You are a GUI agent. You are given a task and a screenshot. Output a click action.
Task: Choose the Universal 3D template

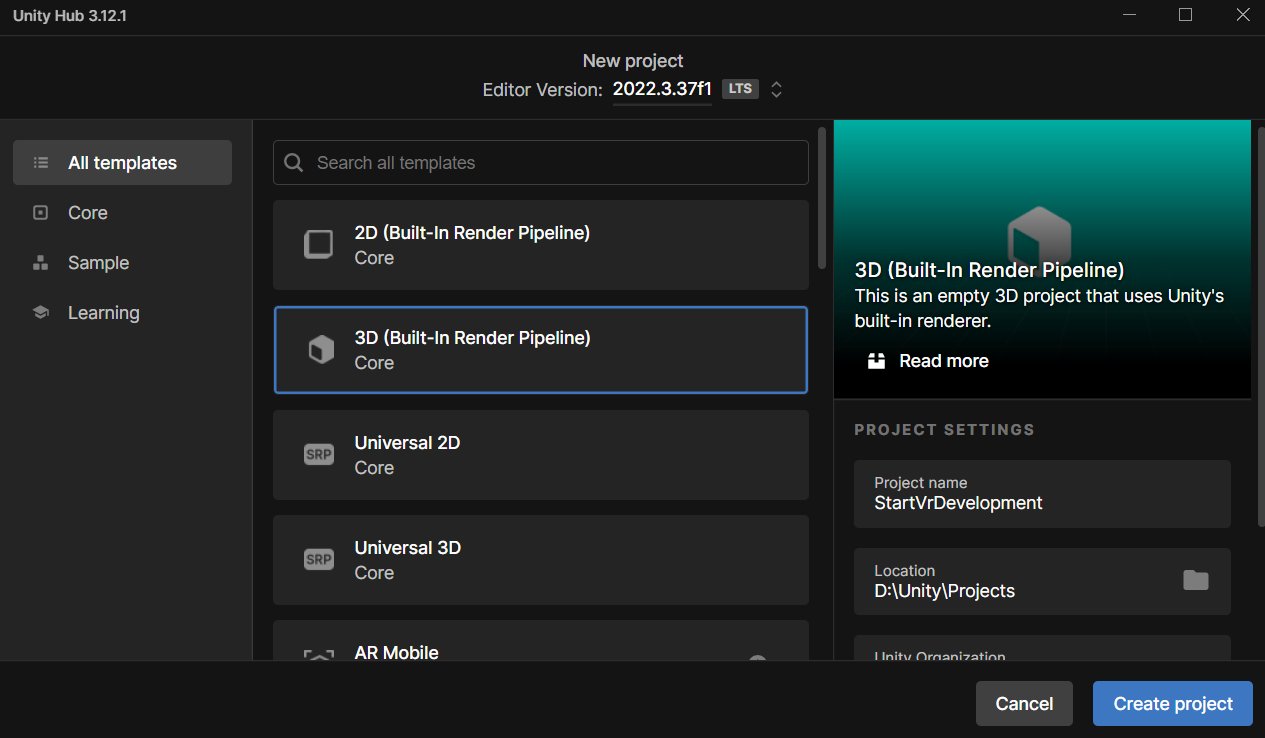[x=541, y=560]
